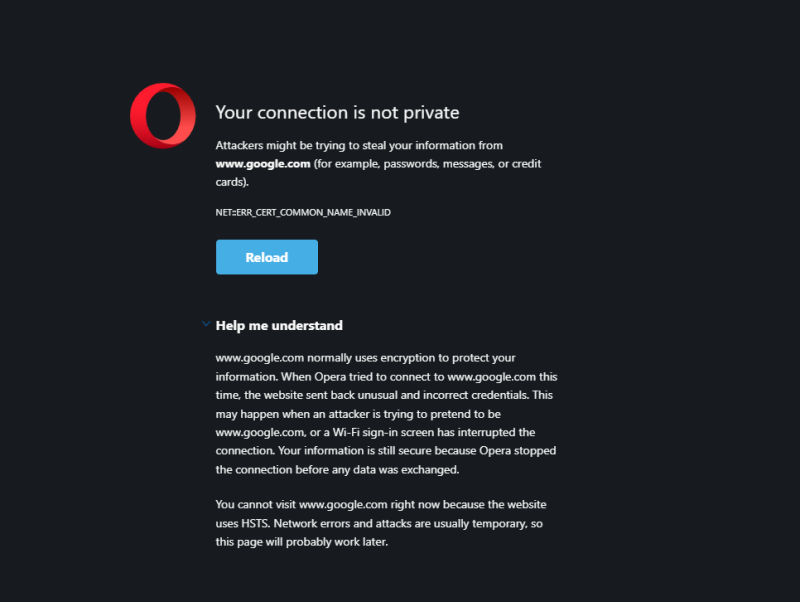This screenshot has height=602, width=800.
Task: Click the word HSTS in the explanation
Action: [258, 523]
